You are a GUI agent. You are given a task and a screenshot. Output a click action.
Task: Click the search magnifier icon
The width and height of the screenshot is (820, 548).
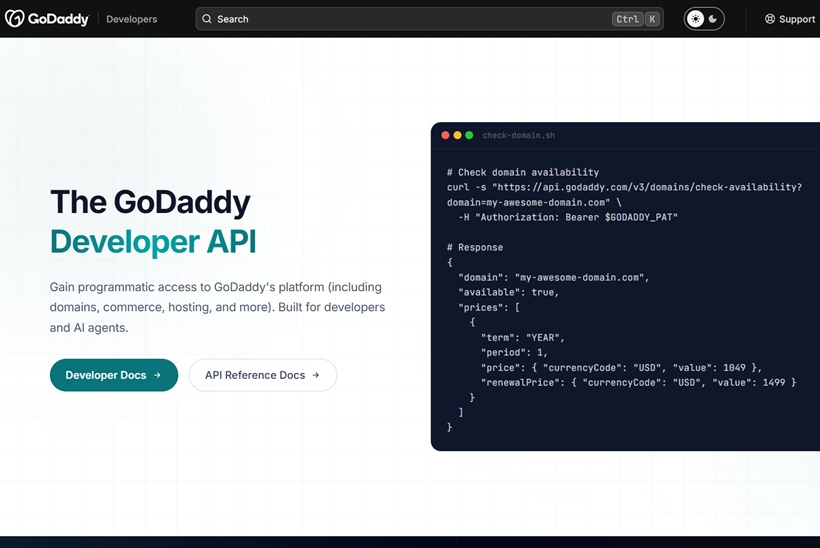pos(207,19)
